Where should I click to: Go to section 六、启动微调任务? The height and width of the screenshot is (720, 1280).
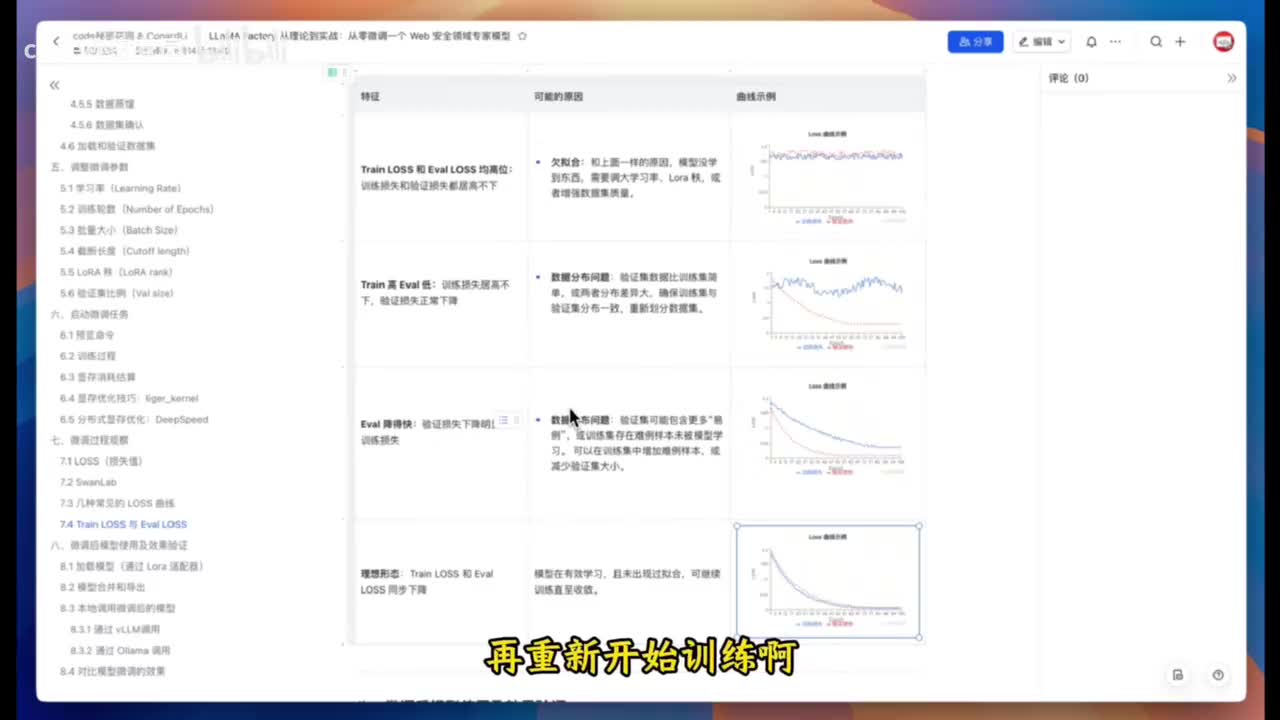point(89,314)
